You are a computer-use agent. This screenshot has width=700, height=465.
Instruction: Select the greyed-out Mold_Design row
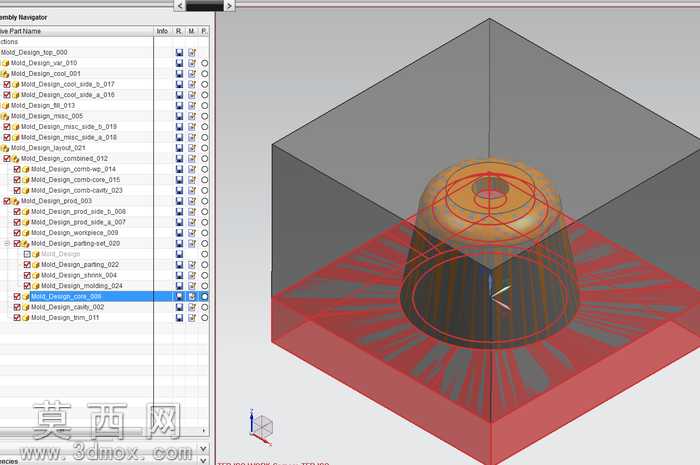61,254
